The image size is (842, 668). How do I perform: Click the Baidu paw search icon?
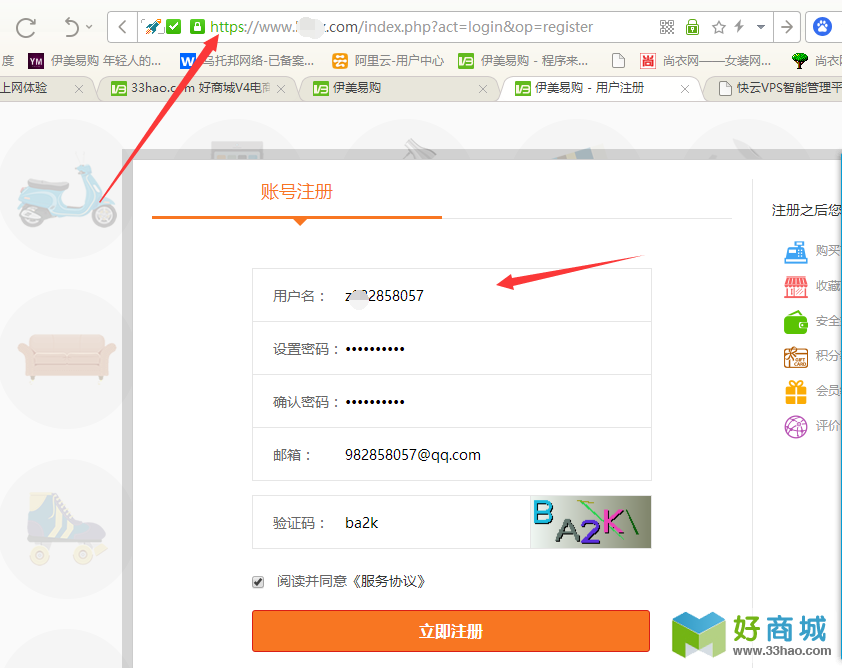[x=822, y=26]
